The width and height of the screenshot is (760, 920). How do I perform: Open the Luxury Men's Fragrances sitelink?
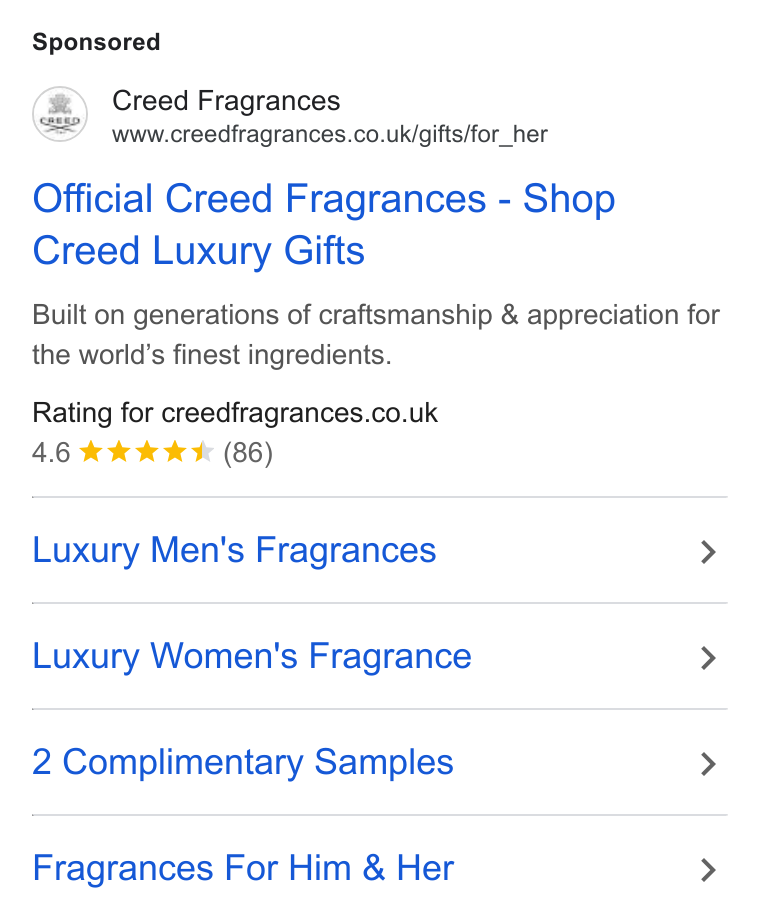click(x=234, y=551)
